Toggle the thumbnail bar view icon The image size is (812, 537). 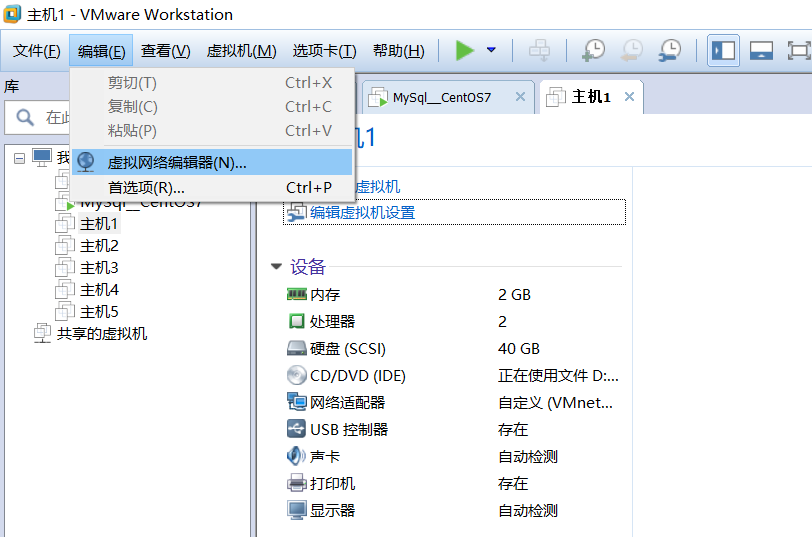(x=761, y=50)
